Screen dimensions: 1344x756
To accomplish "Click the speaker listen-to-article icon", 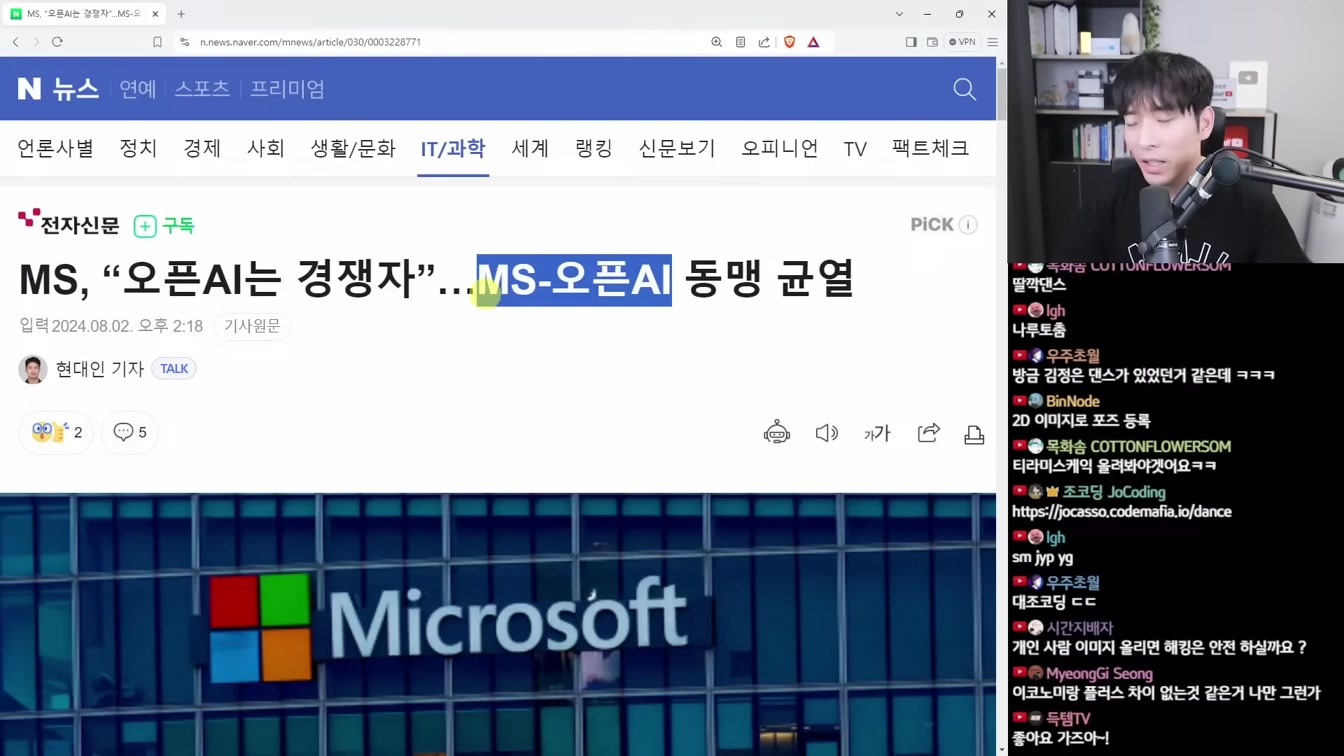I will click(826, 433).
